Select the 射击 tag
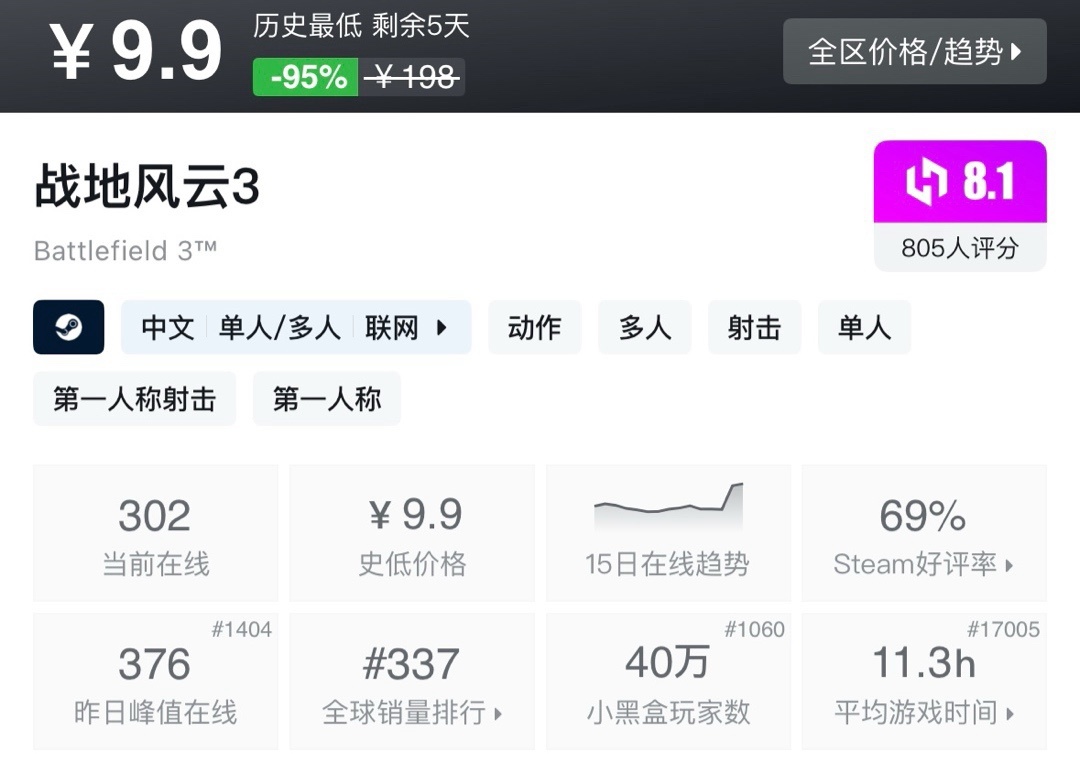The height and width of the screenshot is (763, 1080). click(x=754, y=328)
